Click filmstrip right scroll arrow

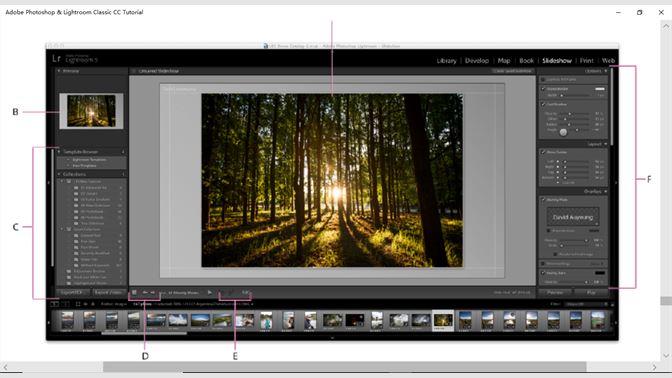616,323
